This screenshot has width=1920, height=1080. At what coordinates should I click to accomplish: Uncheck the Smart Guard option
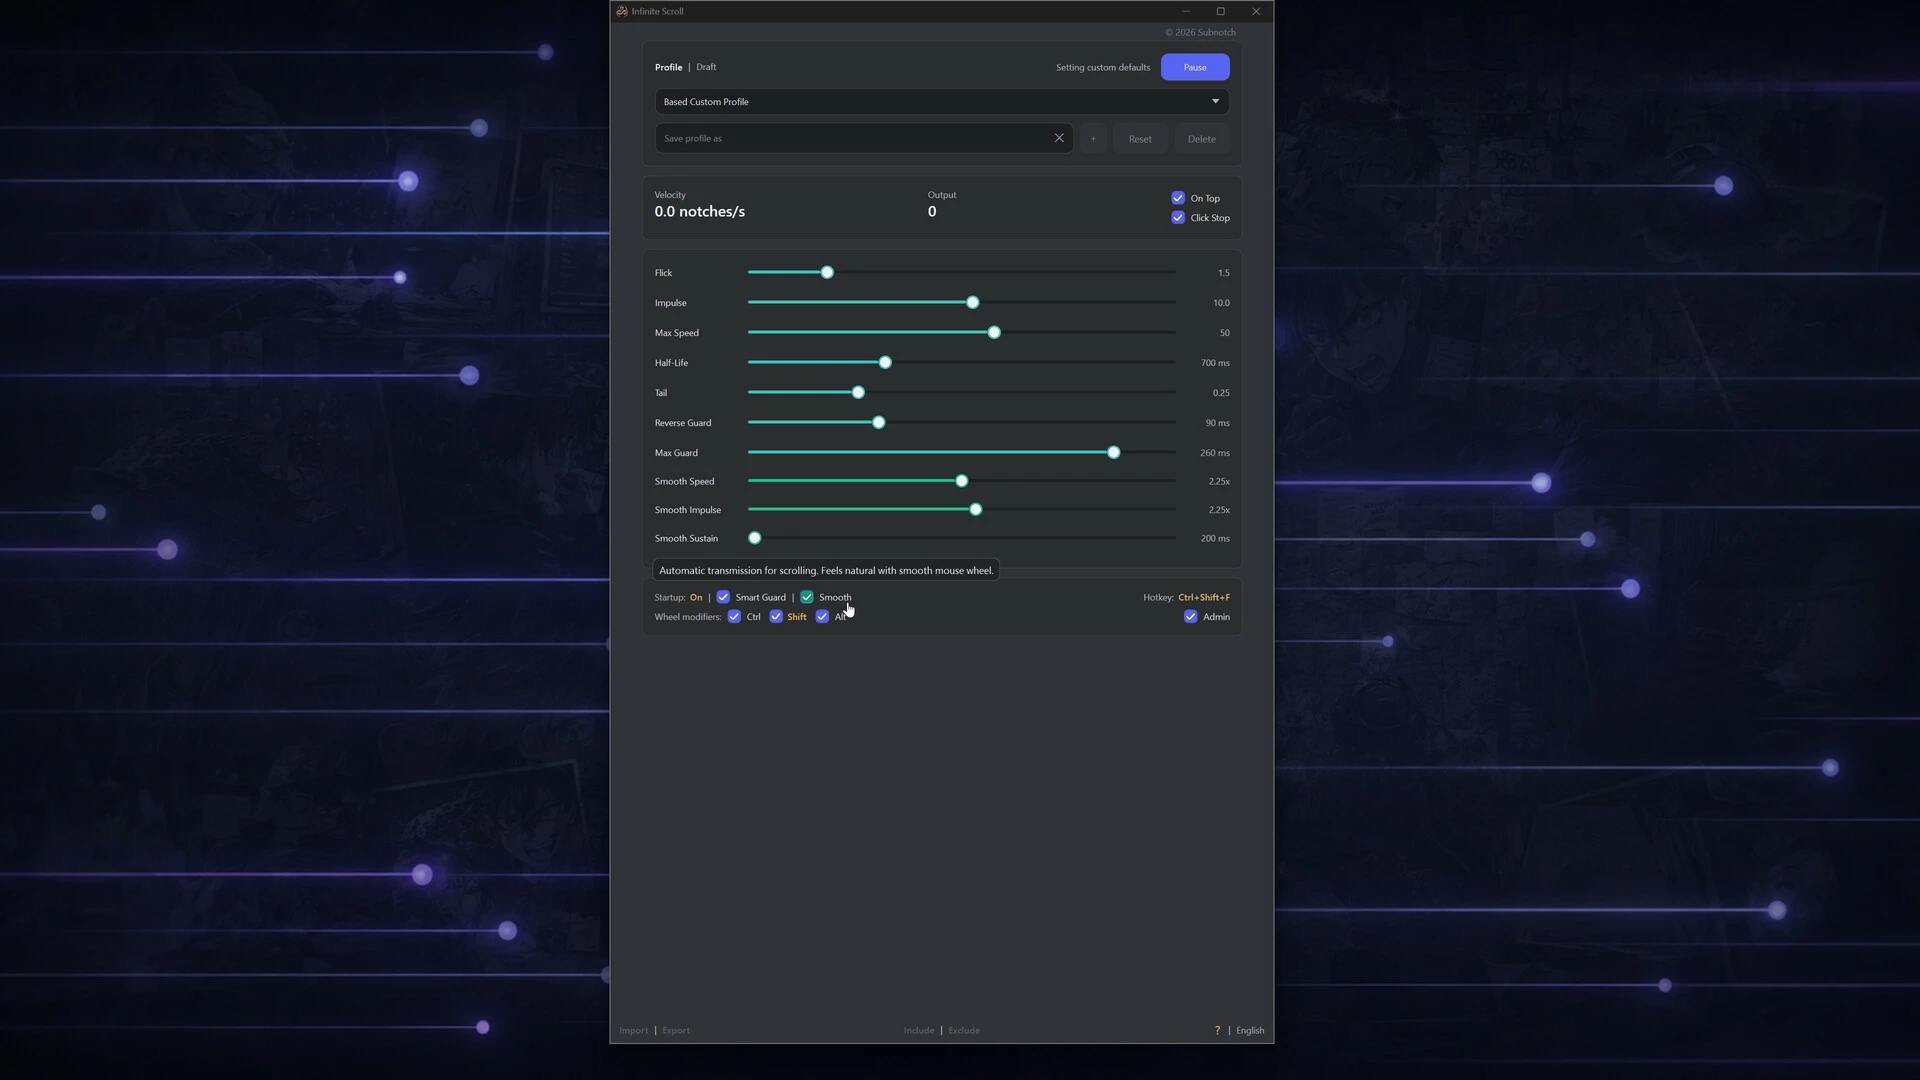click(723, 597)
